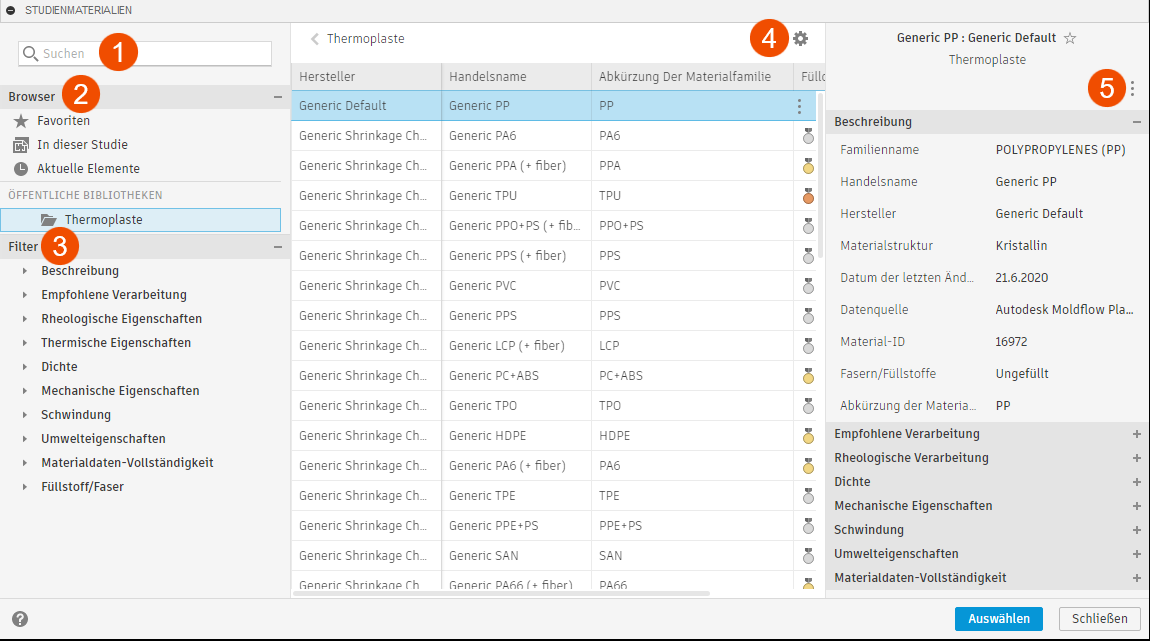Expand the Schwindung filter
Screen dimensions: 1150x641
point(25,415)
